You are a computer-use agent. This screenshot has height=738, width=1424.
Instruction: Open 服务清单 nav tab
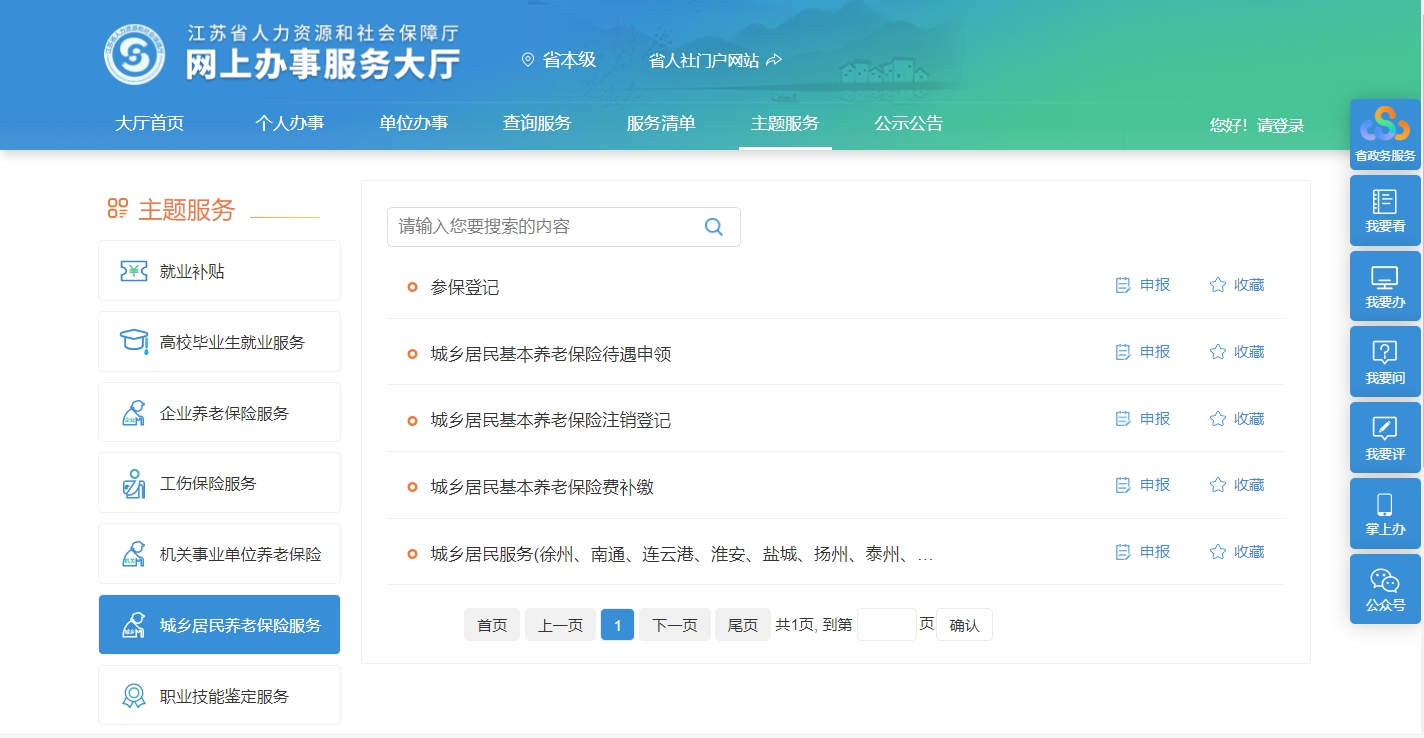coord(661,124)
